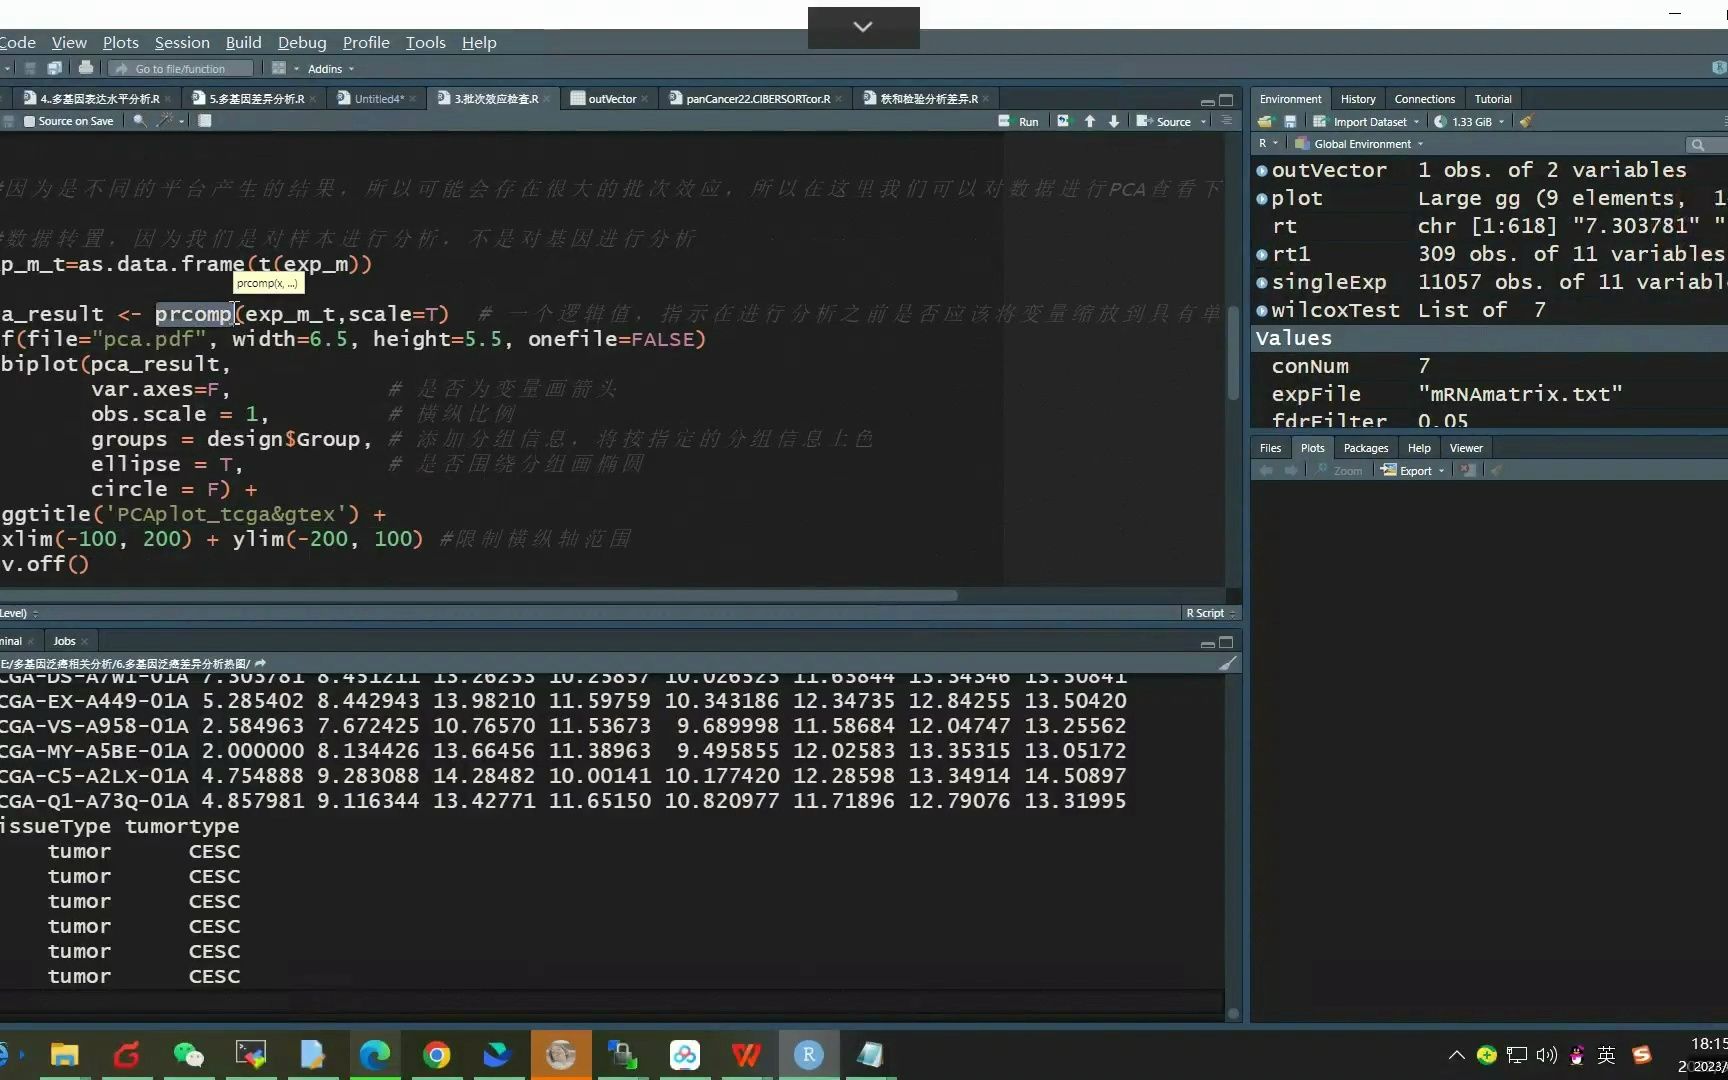Open the Session menu
This screenshot has width=1728, height=1080.
coord(182,42)
